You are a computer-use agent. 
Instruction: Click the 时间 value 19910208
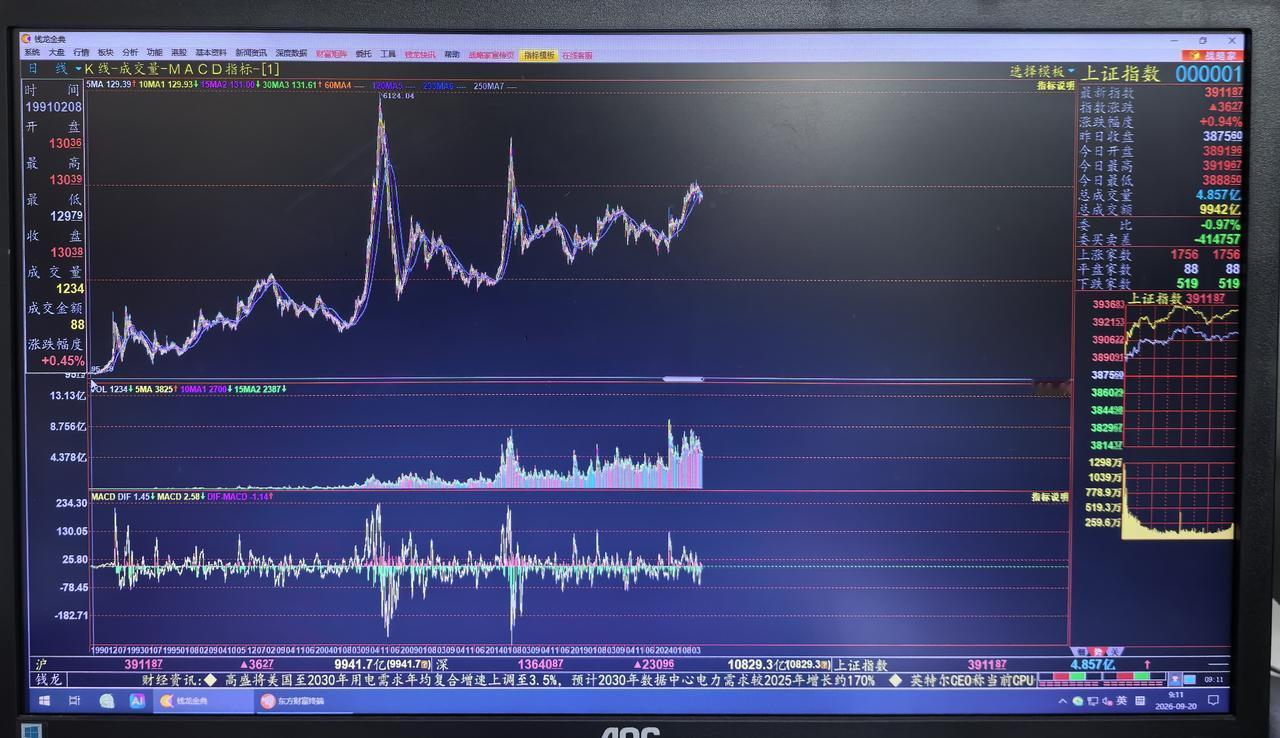click(x=55, y=107)
